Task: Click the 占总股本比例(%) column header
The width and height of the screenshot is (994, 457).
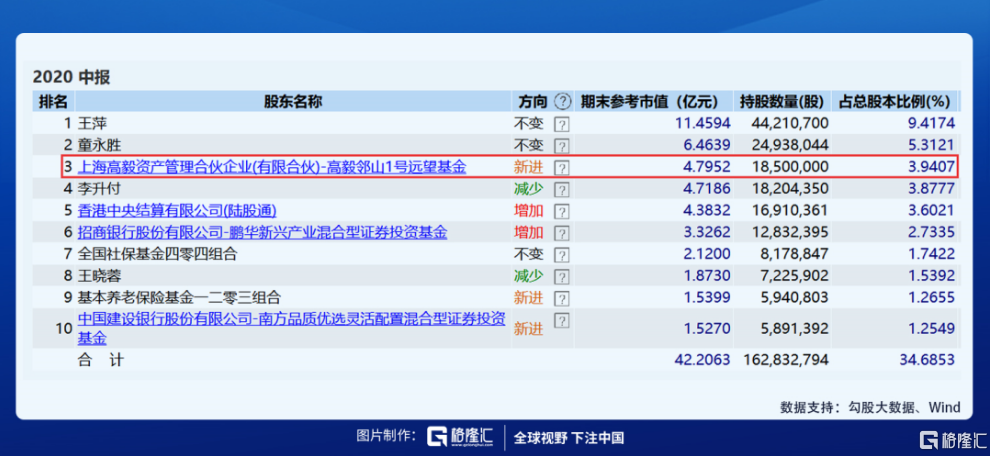Action: click(x=896, y=101)
